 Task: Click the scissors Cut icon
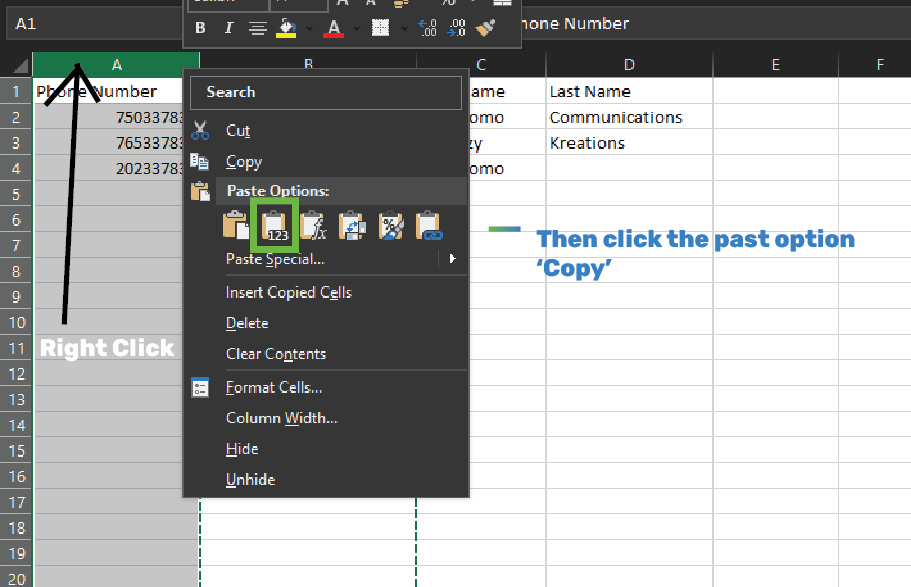200,131
